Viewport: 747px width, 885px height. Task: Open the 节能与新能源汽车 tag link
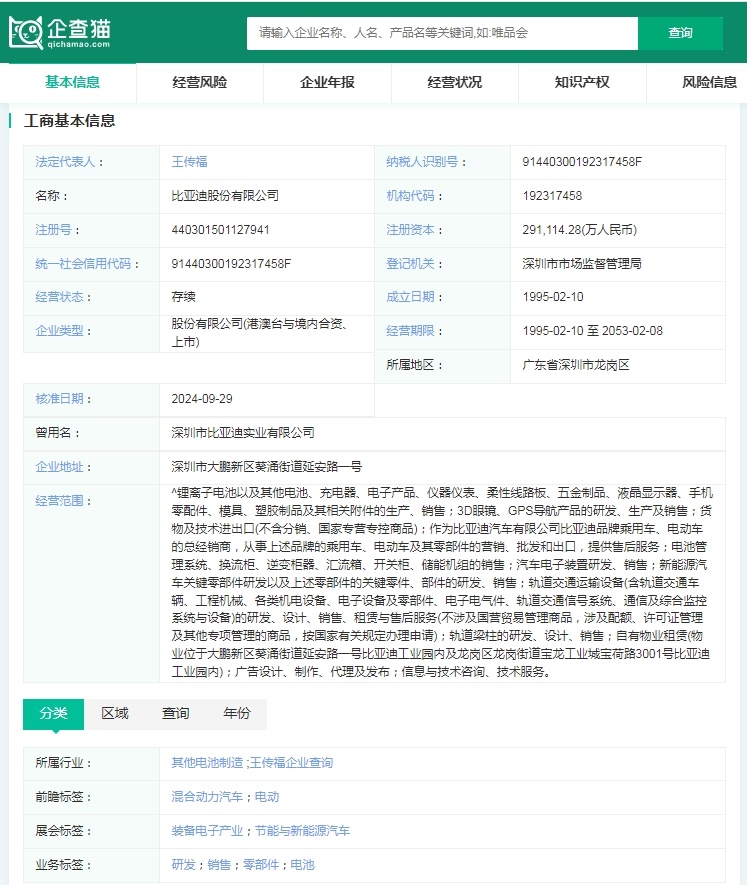[x=302, y=831]
